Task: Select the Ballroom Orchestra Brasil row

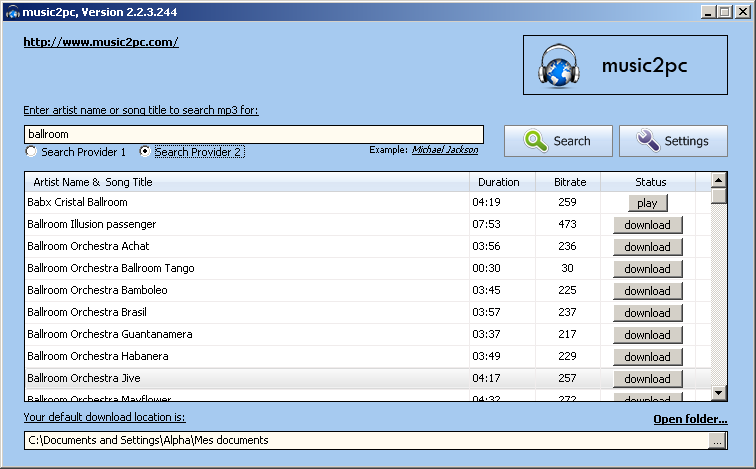Action: coord(368,312)
